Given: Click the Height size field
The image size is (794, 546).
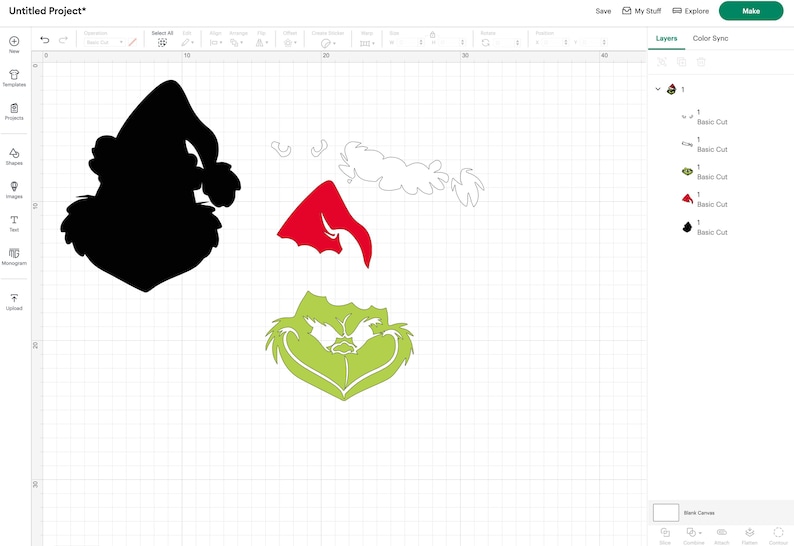Looking at the screenshot, I should tap(450, 43).
